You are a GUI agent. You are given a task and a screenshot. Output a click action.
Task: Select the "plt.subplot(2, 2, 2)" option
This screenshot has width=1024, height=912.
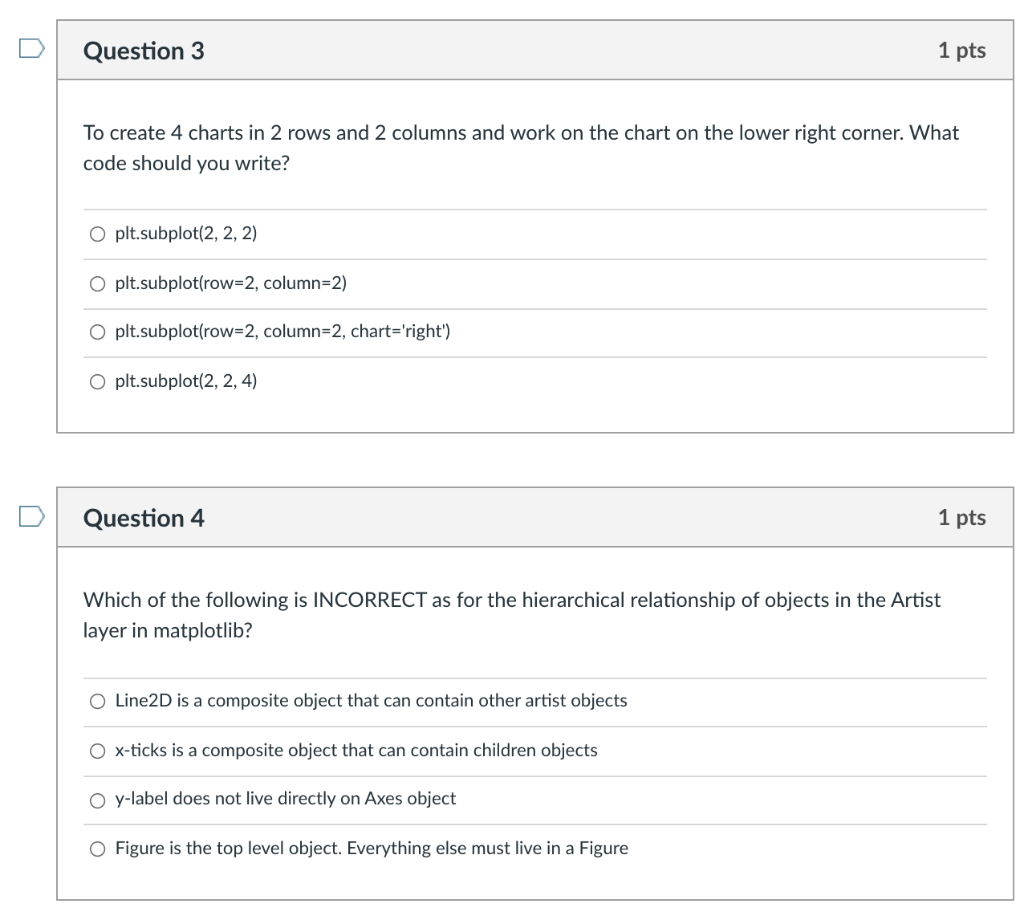click(x=97, y=234)
